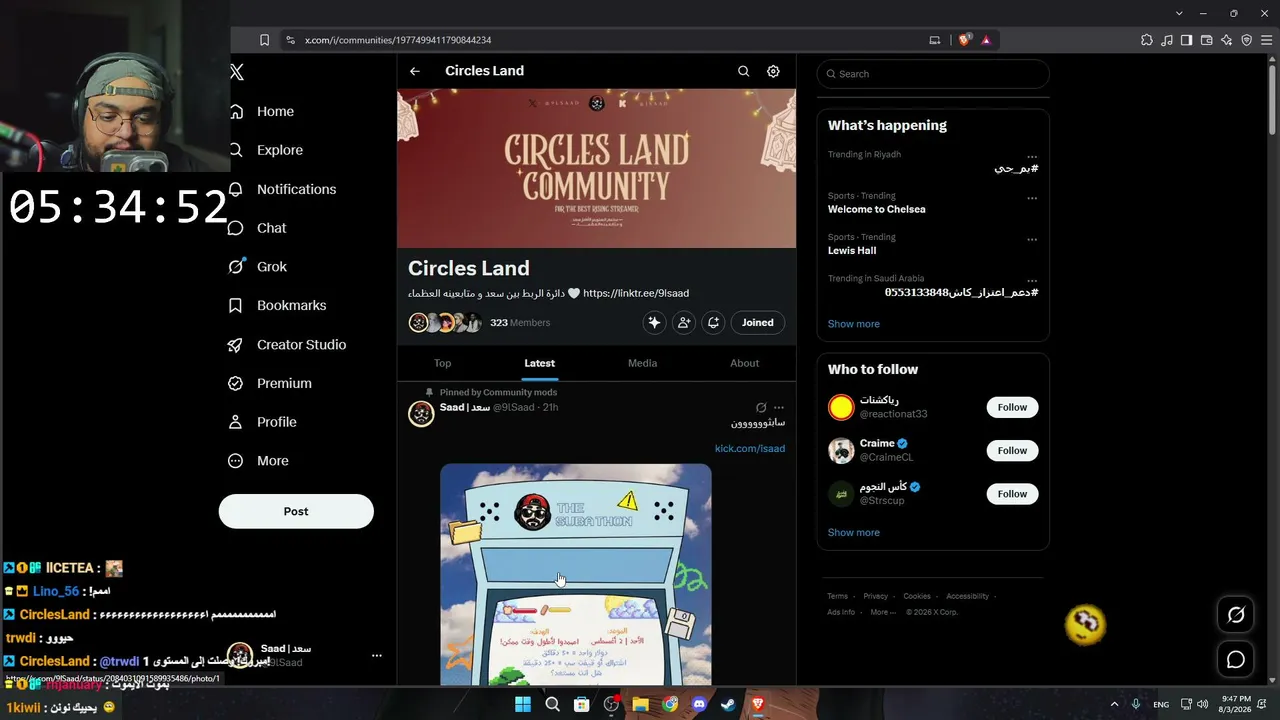Open the browser hamburger main menu
1280x720 pixels.
coord(1267,40)
